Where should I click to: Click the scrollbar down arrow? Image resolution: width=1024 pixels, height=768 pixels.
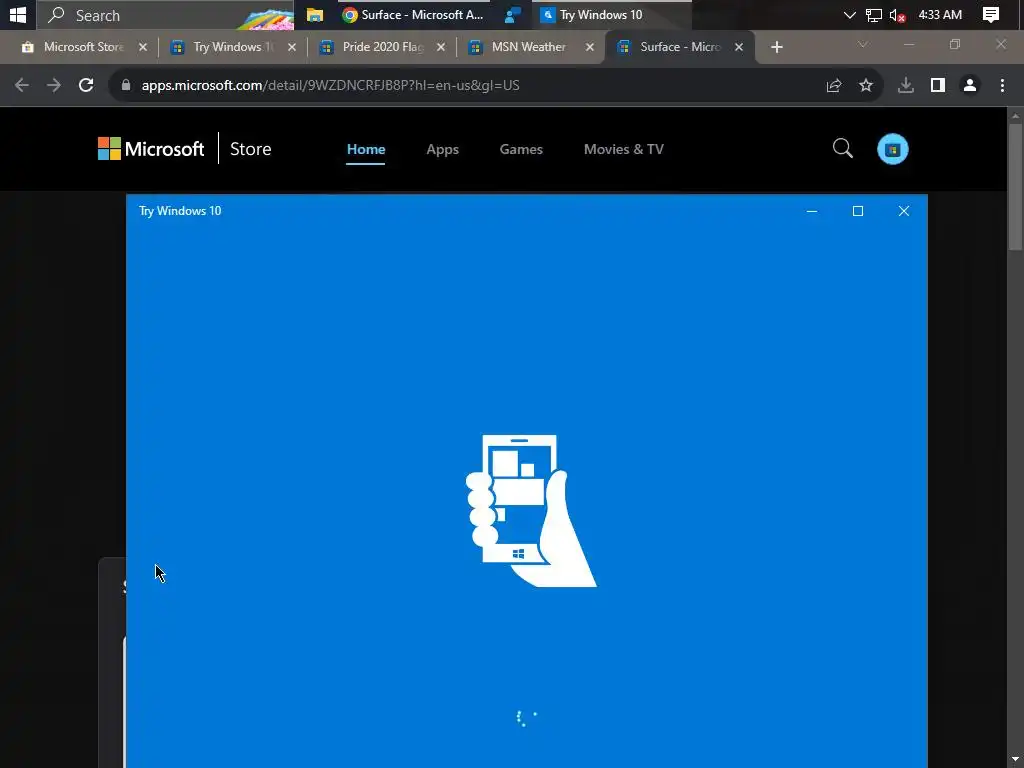[1015, 760]
